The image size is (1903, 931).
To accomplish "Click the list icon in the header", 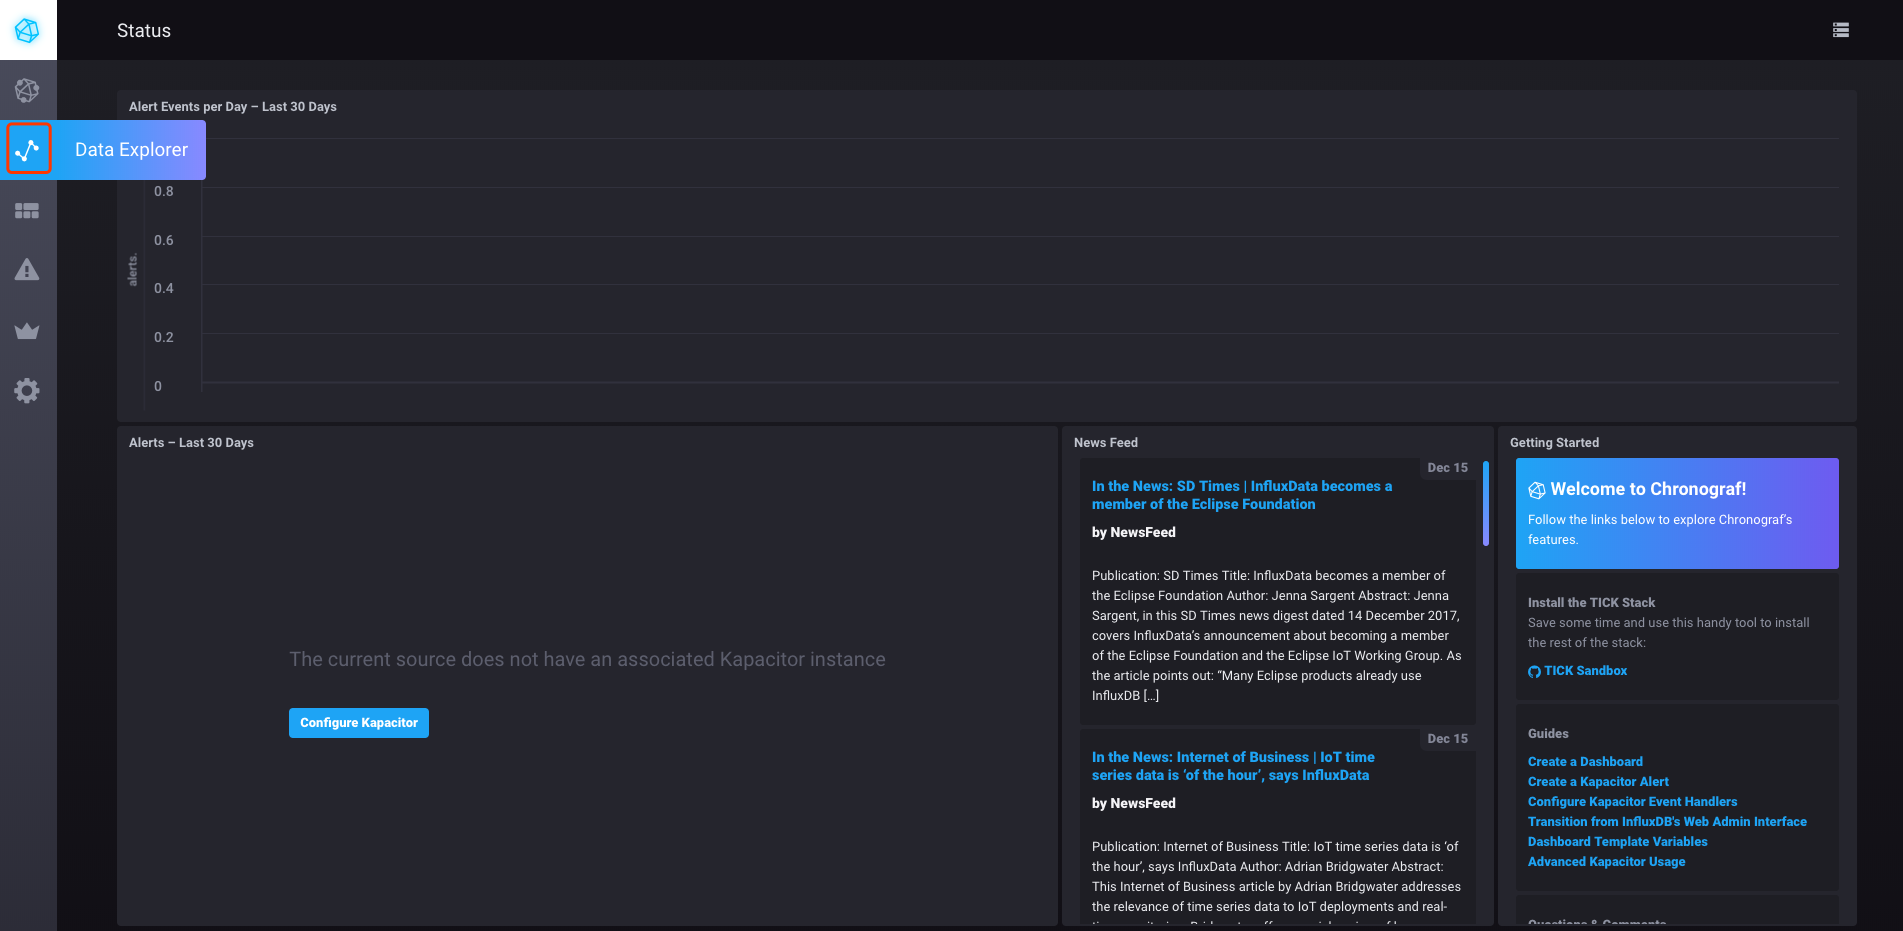I will click(x=1840, y=30).
